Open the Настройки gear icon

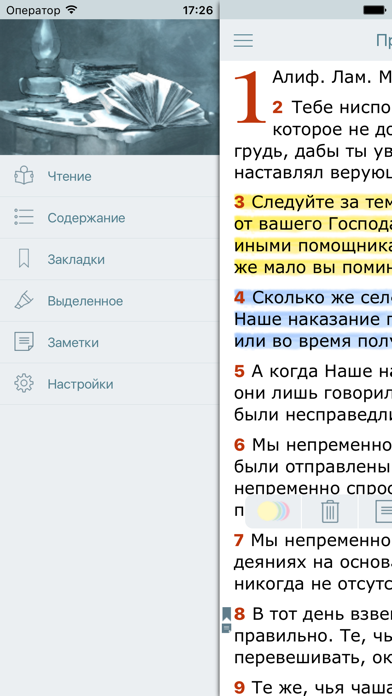[x=24, y=384]
